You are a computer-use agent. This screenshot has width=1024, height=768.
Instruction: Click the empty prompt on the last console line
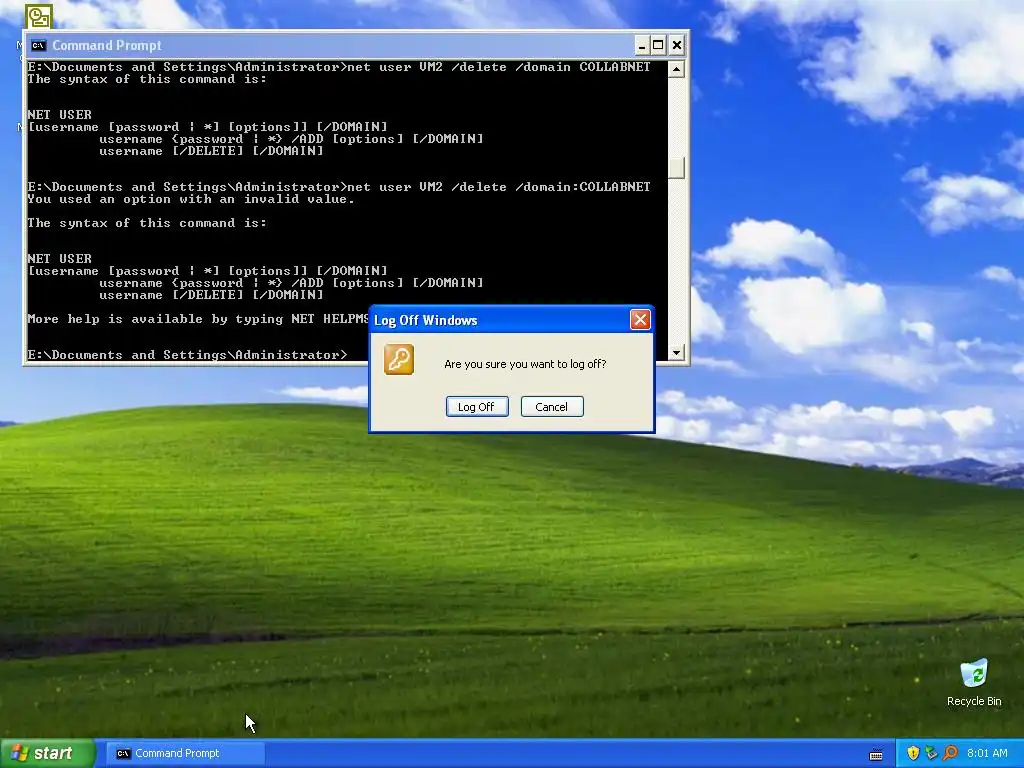click(187, 355)
